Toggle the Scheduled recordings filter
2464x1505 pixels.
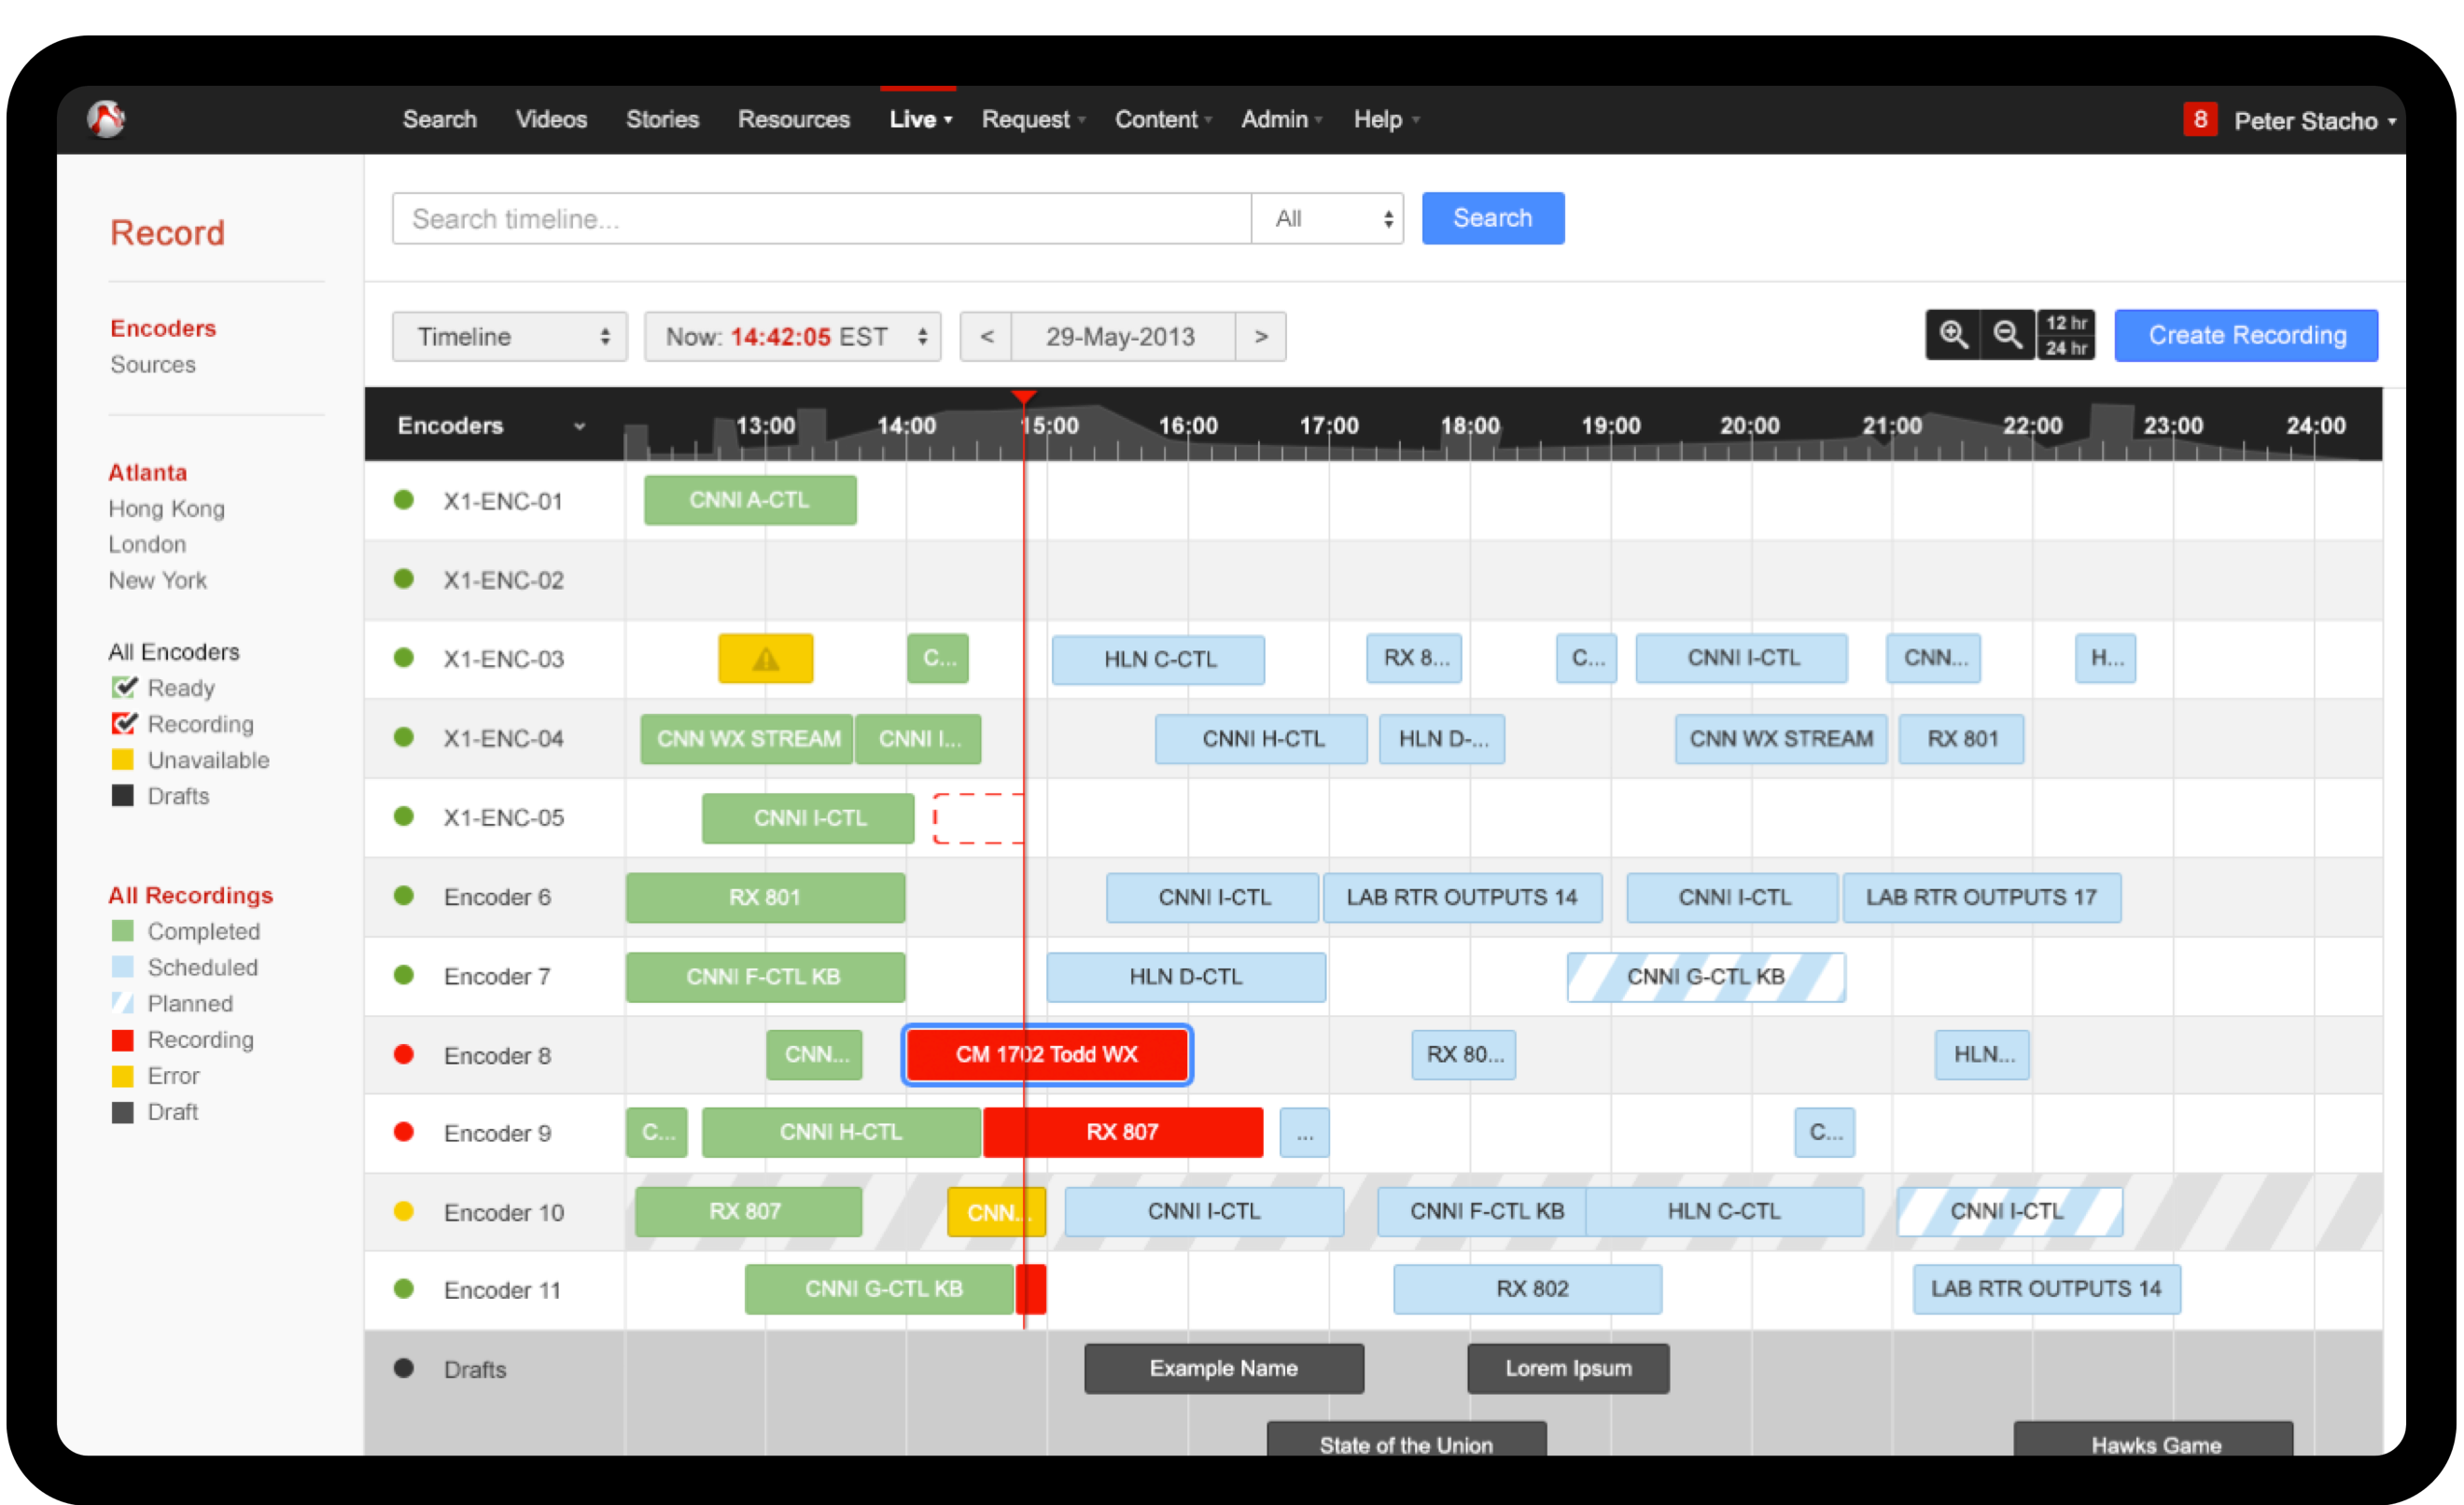click(123, 967)
